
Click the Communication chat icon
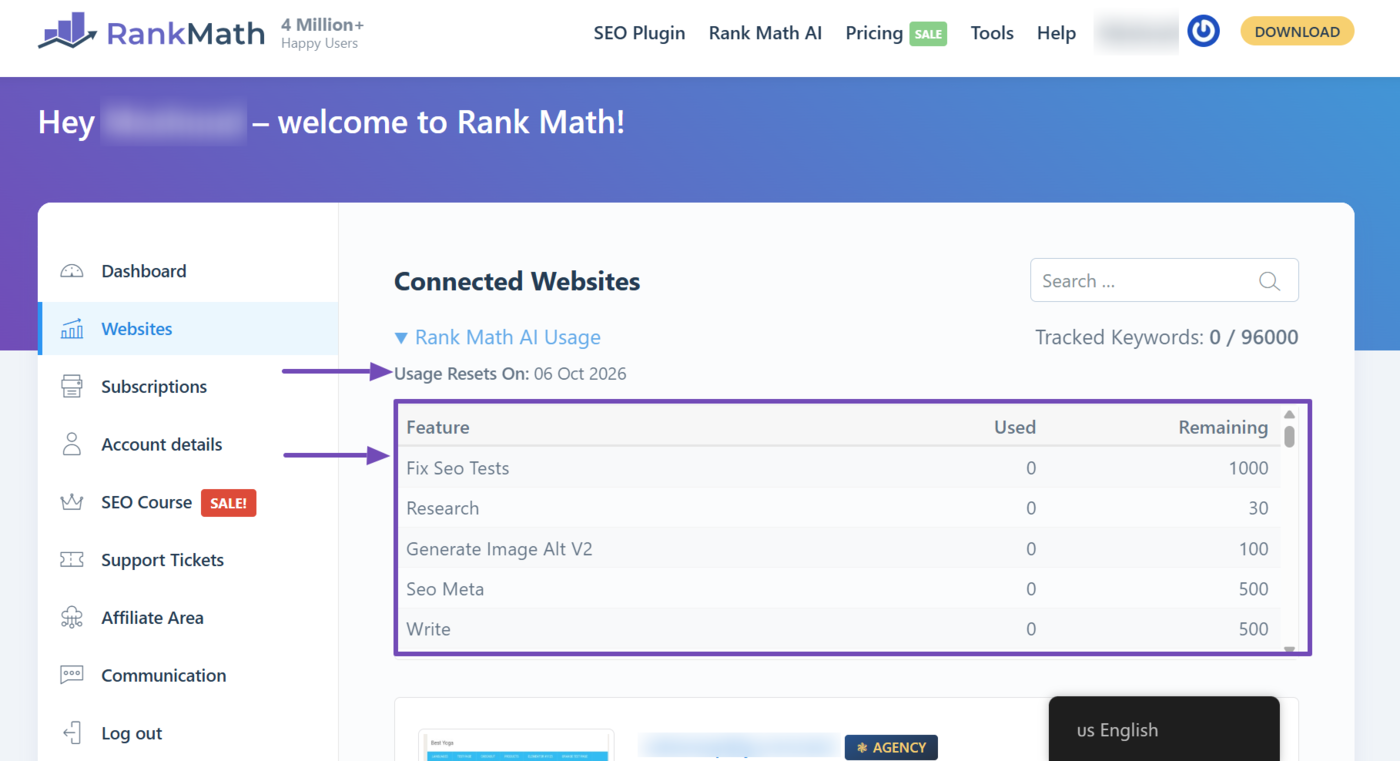(72, 675)
